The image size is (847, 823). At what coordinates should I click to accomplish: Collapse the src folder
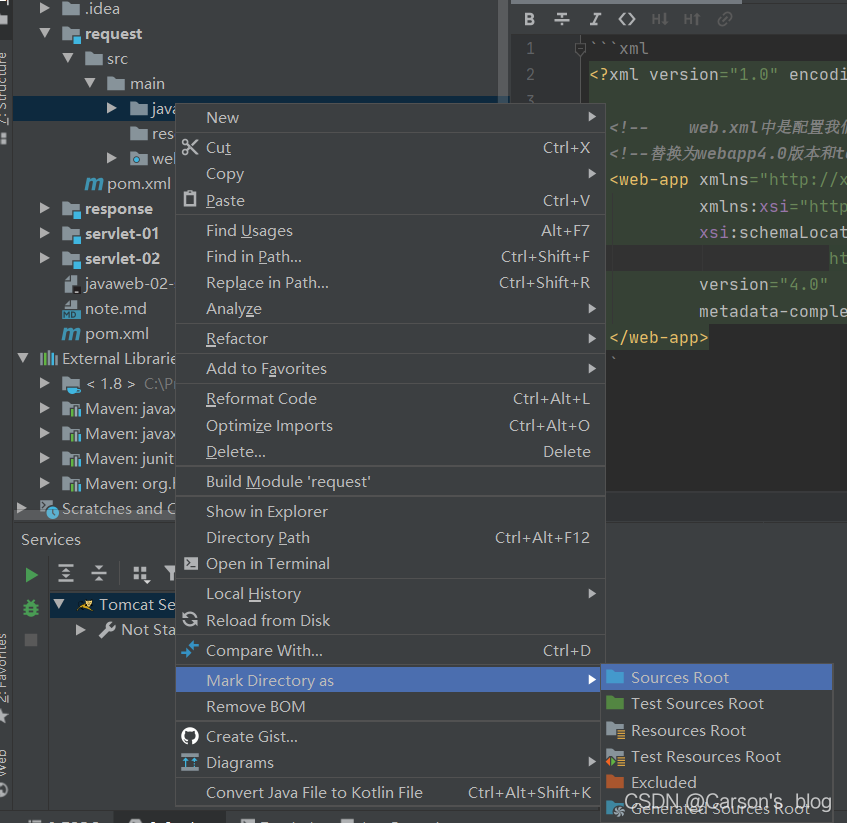(68, 58)
